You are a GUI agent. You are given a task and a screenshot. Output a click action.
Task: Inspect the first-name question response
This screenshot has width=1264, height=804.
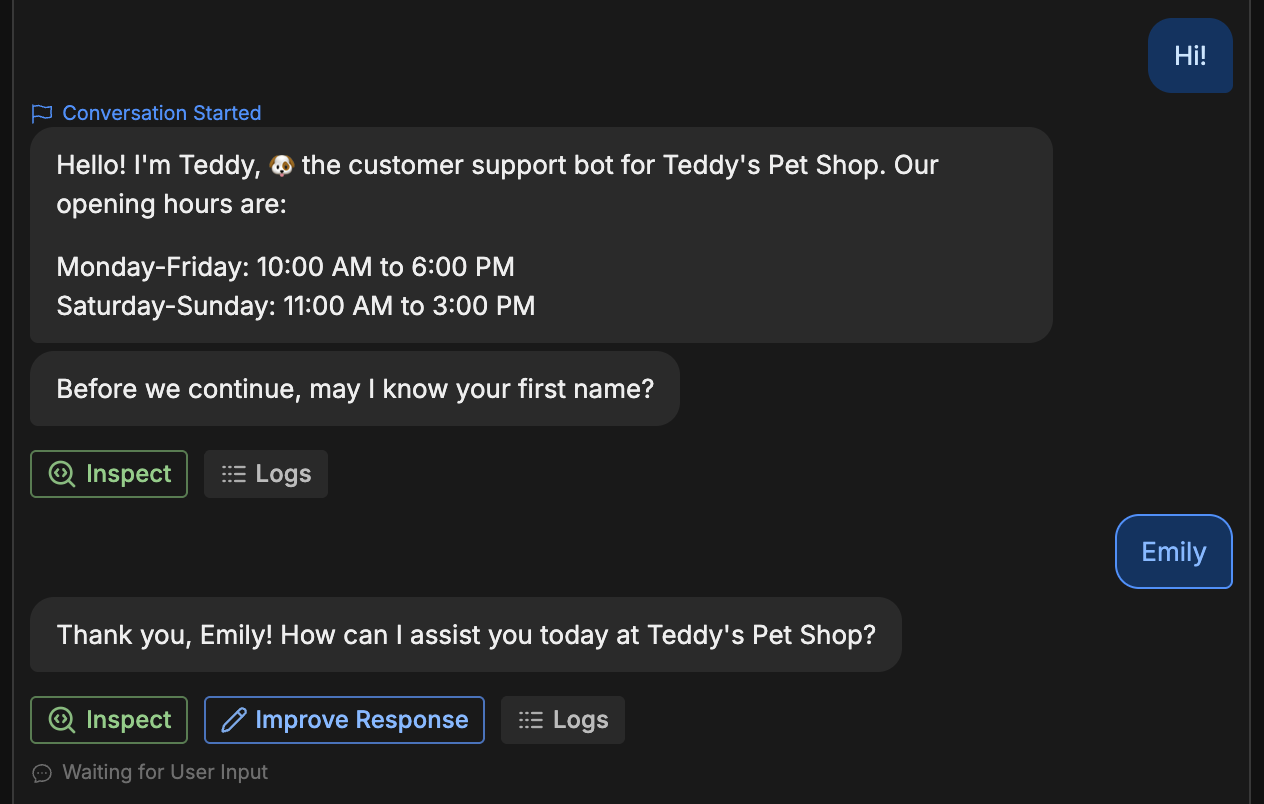coord(109,474)
